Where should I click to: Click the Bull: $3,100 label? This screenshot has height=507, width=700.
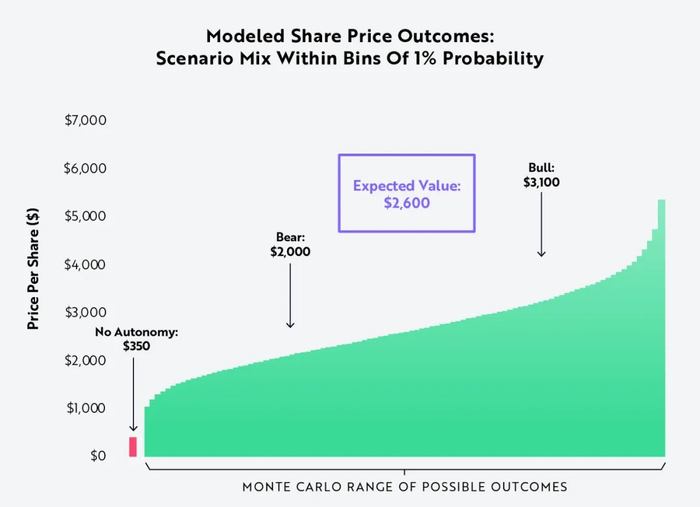coord(542,175)
